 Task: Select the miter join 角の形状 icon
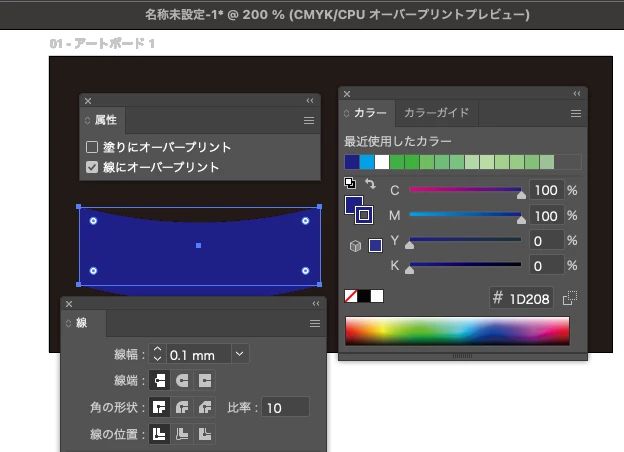tap(159, 407)
